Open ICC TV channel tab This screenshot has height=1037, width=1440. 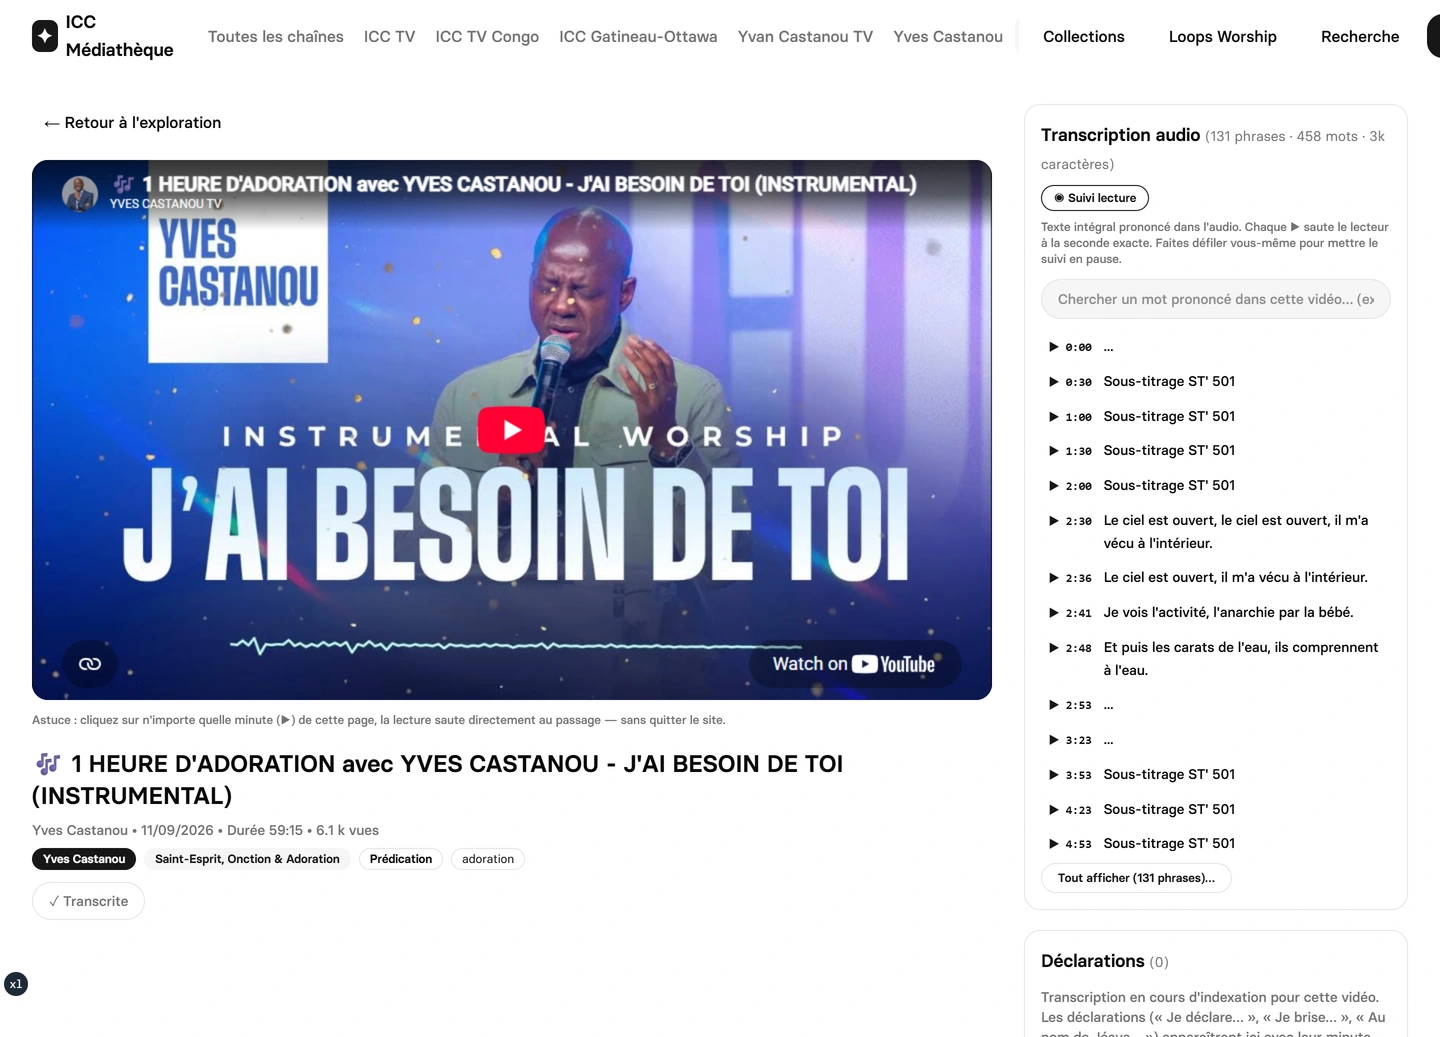pos(389,36)
